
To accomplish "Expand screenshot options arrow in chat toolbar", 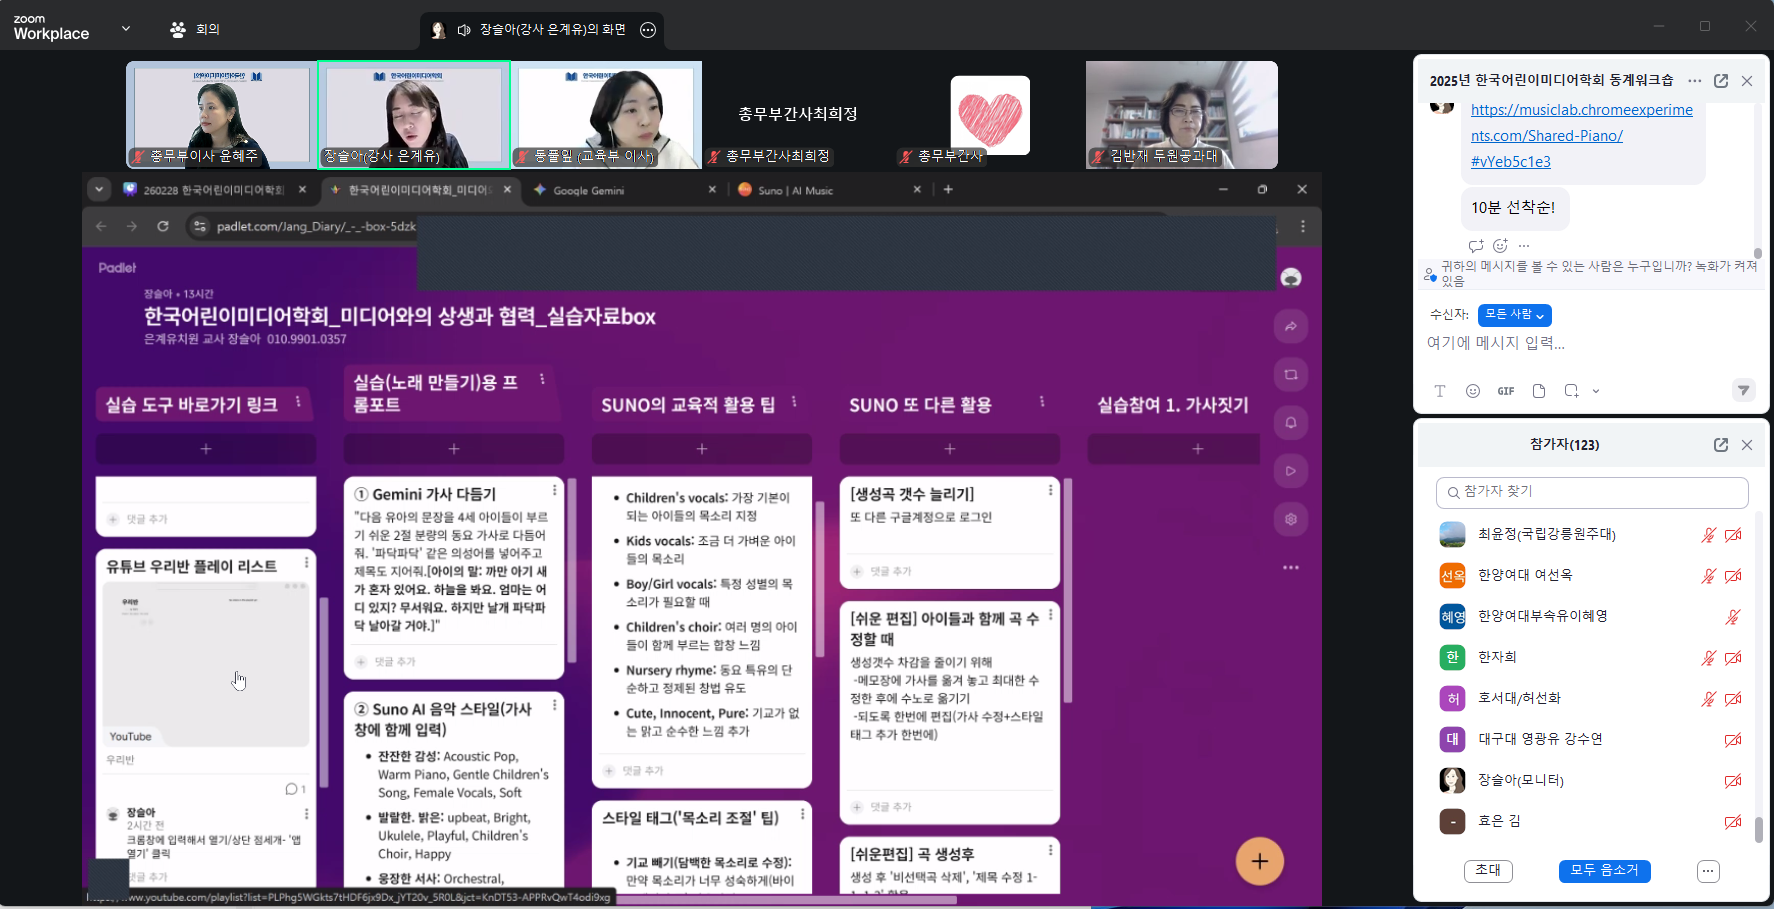I will click(x=1596, y=391).
